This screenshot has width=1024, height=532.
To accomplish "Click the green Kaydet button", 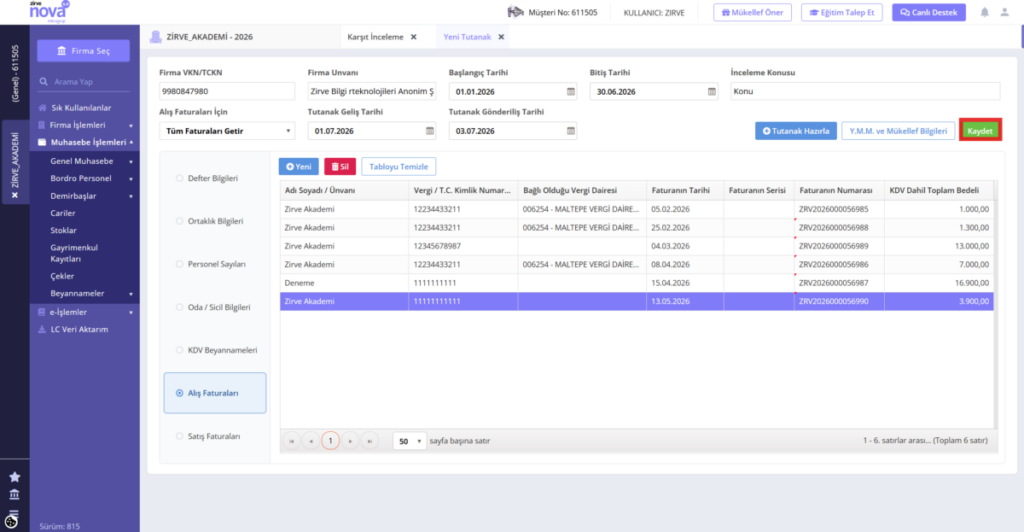I will [980, 131].
